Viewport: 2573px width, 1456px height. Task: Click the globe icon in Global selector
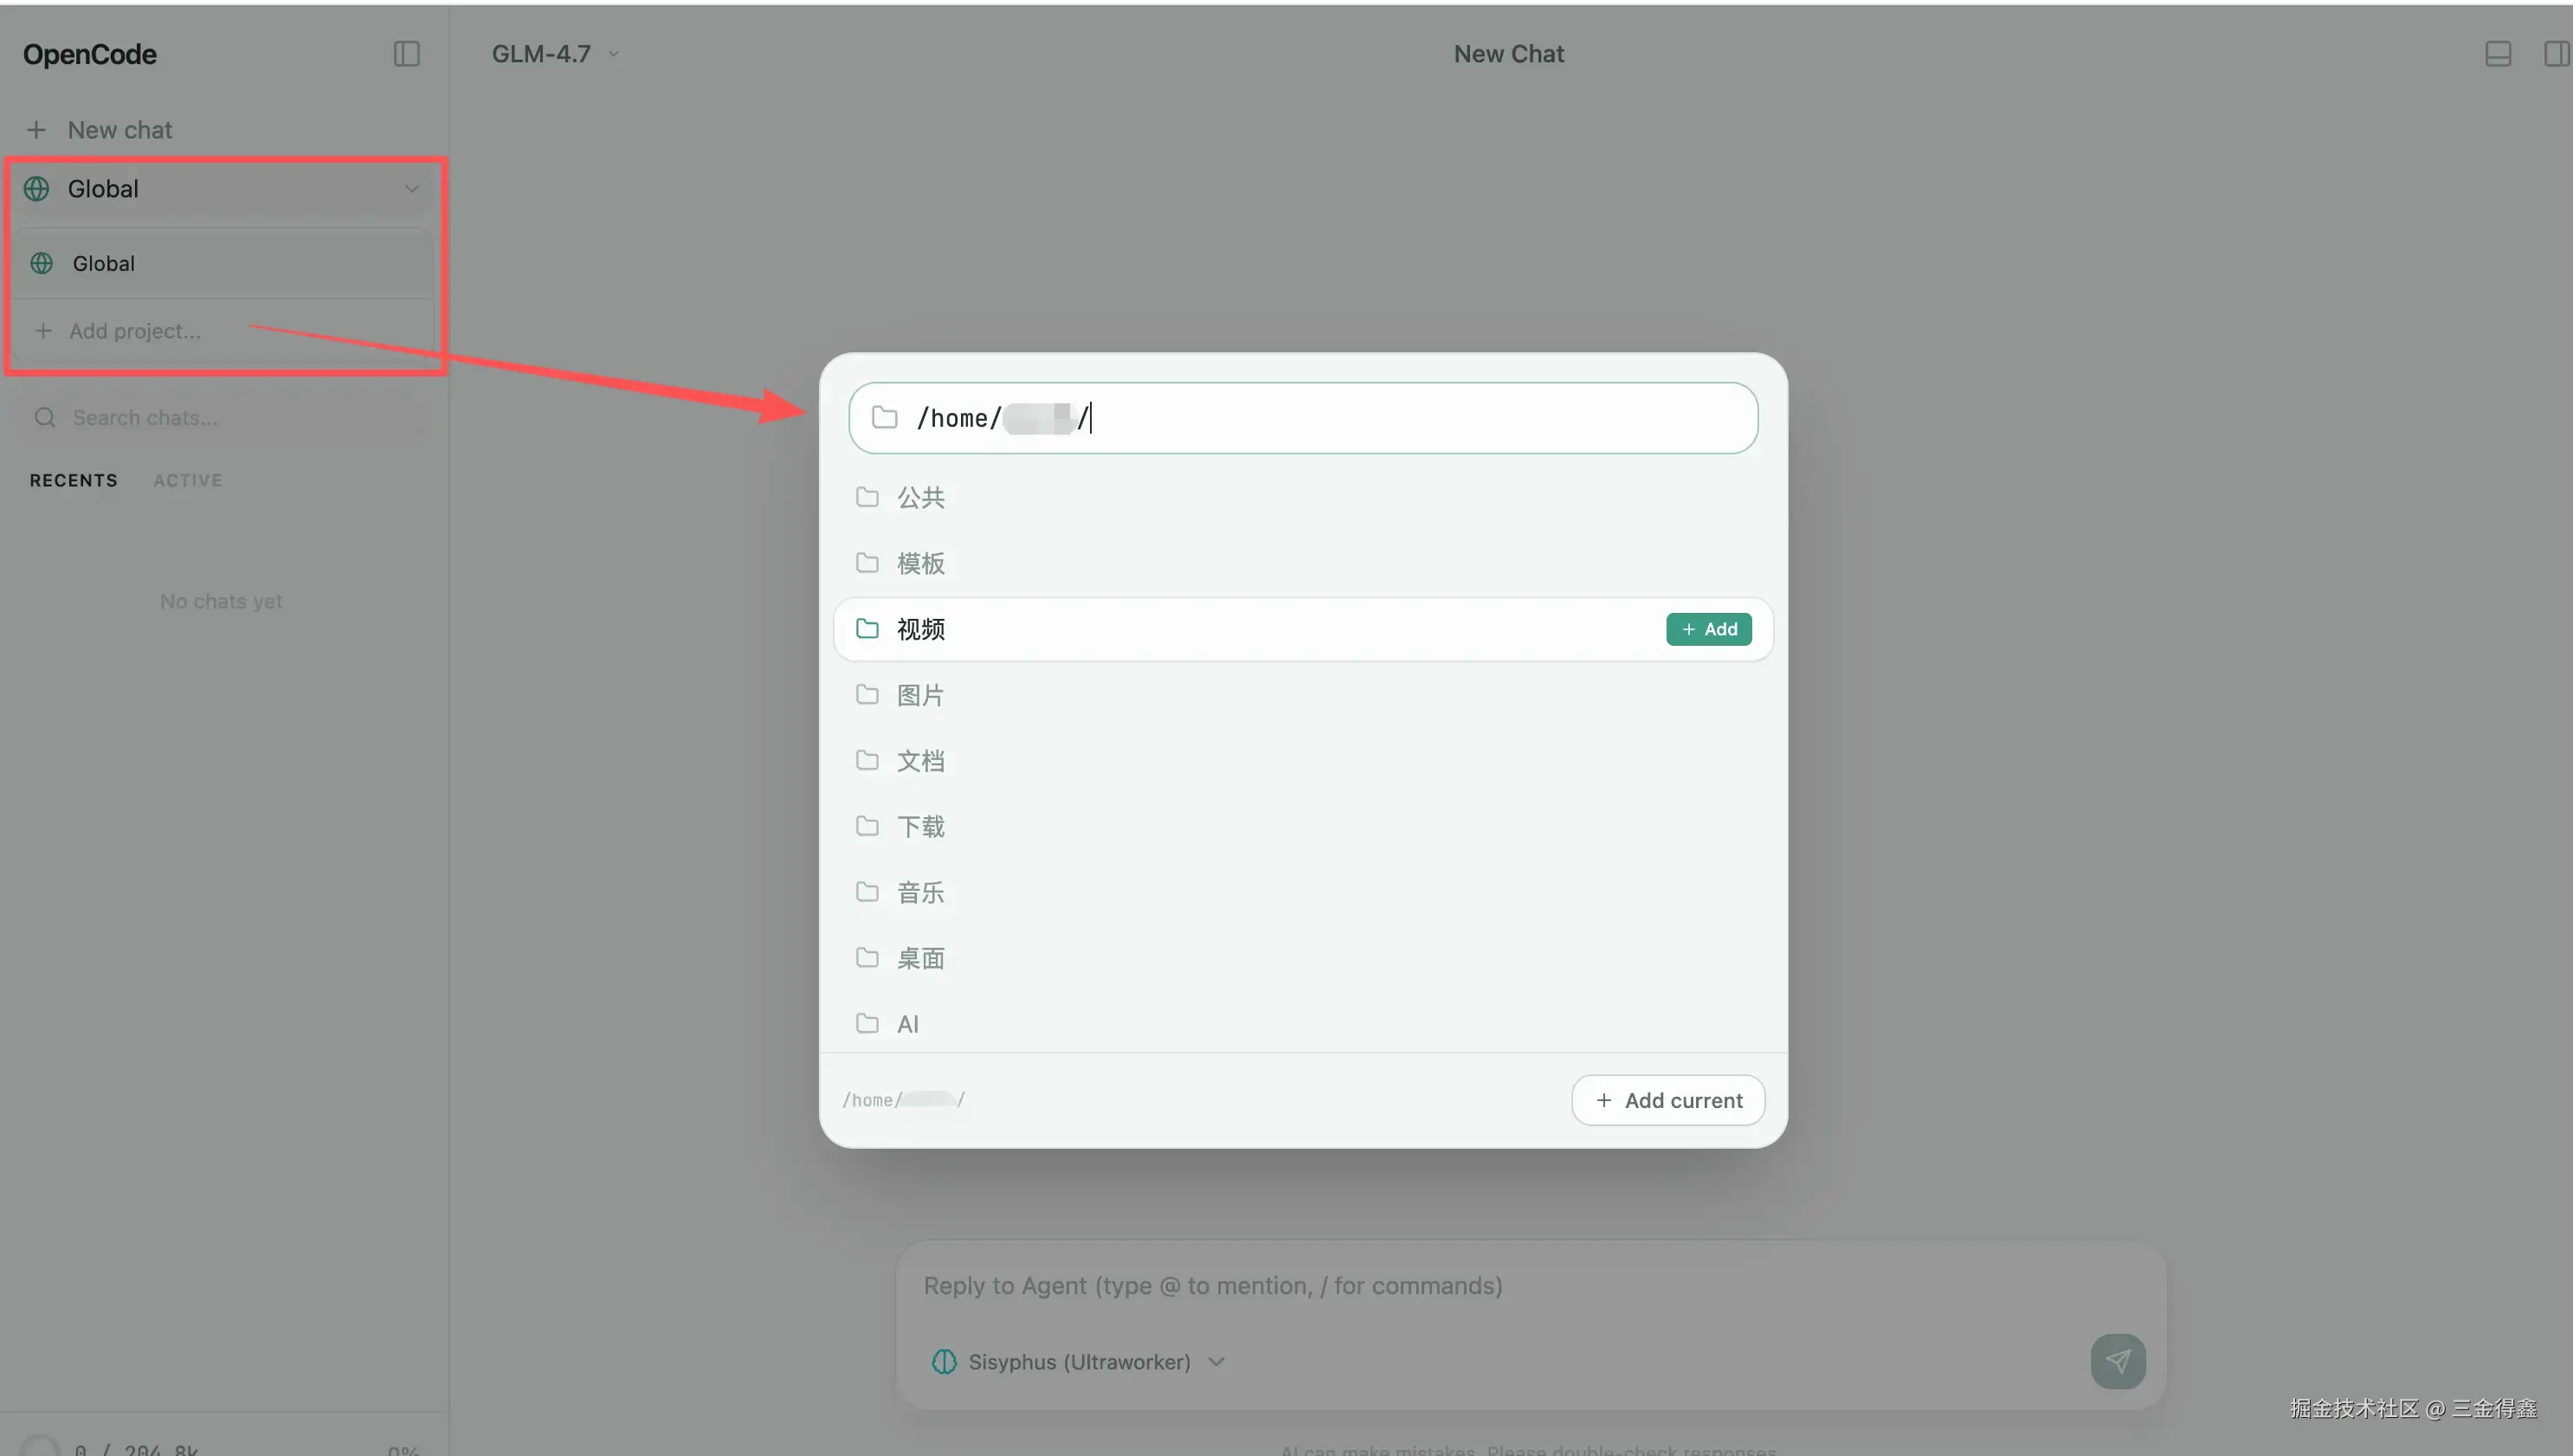pos(37,189)
